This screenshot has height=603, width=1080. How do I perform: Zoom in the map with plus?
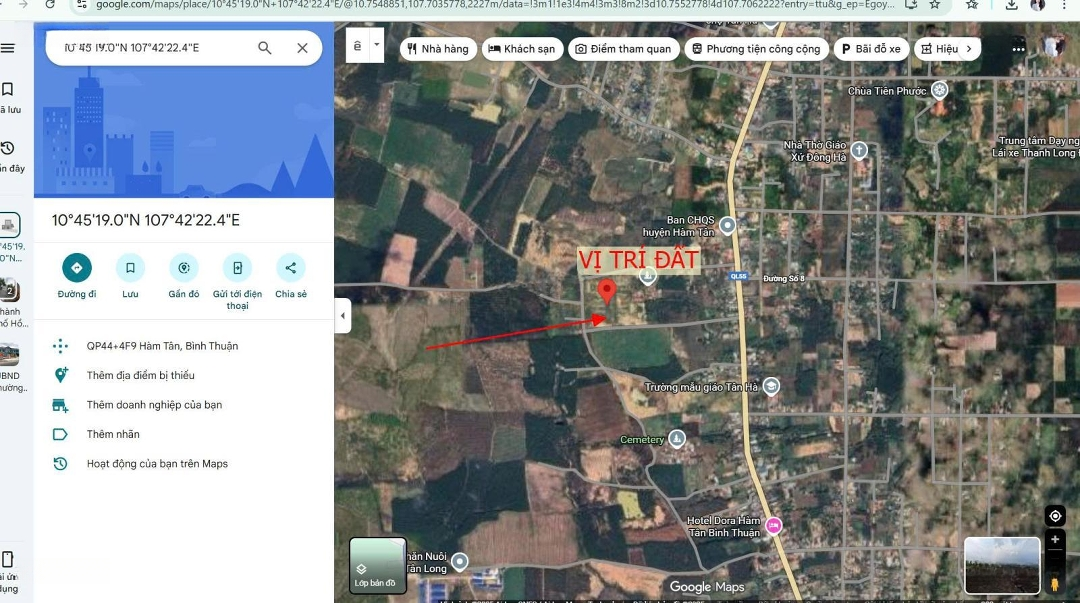[x=1055, y=540]
